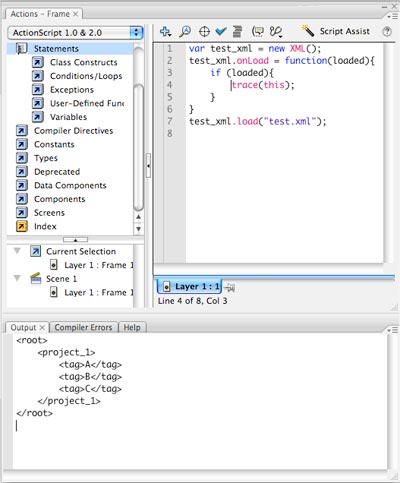The width and height of the screenshot is (400, 483).
Task: Open Output panel options menu icon
Action: pyautogui.click(x=393, y=330)
